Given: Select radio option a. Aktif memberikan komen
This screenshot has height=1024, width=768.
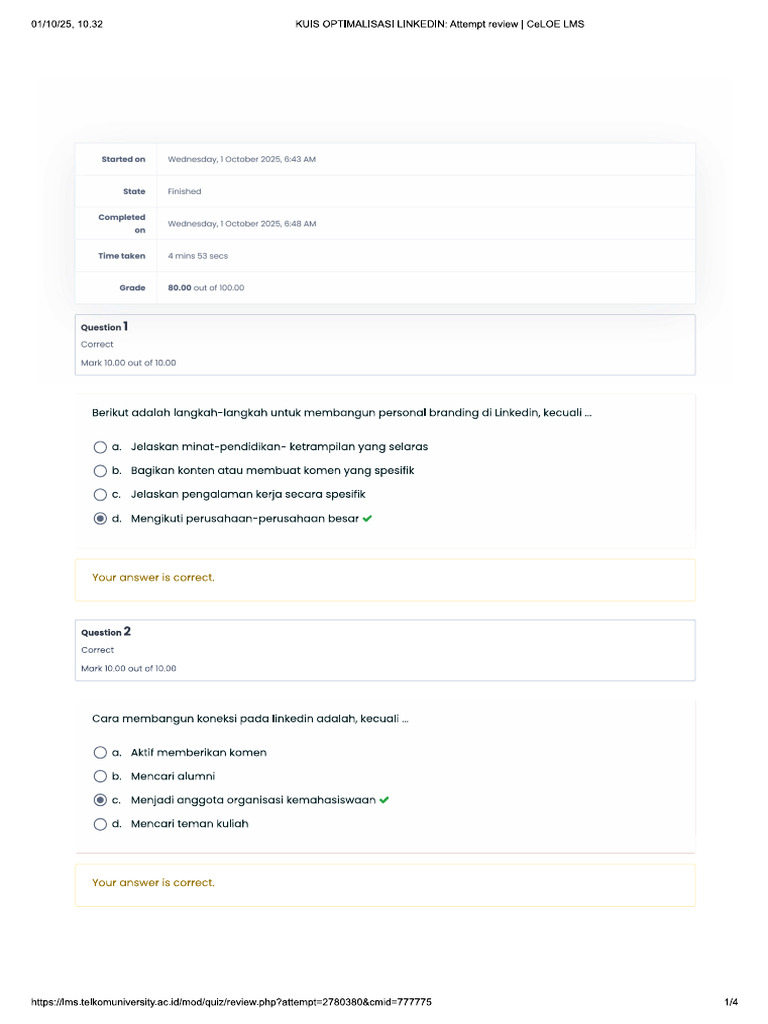Looking at the screenshot, I should tap(100, 753).
